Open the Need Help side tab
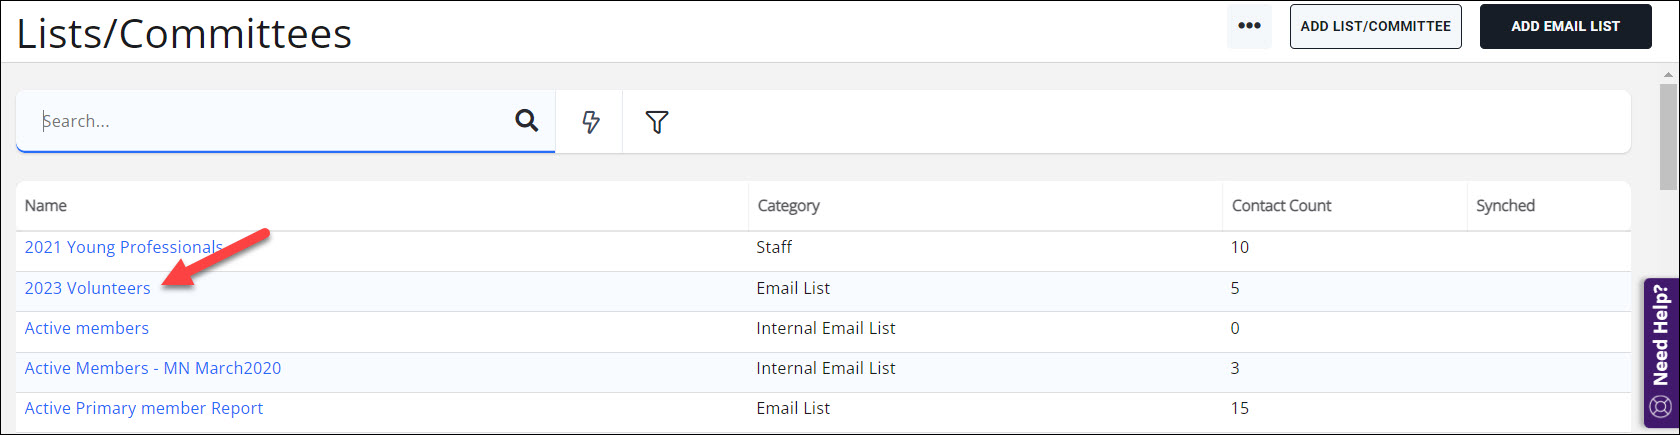Viewport: 1680px width, 435px height. 1661,335
